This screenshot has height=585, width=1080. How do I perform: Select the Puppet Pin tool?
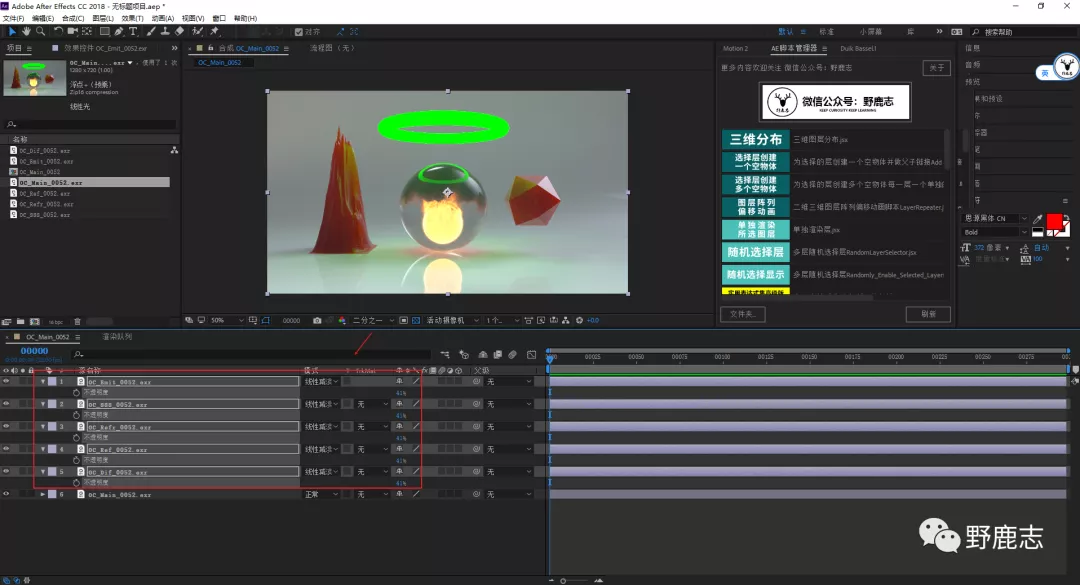(214, 31)
